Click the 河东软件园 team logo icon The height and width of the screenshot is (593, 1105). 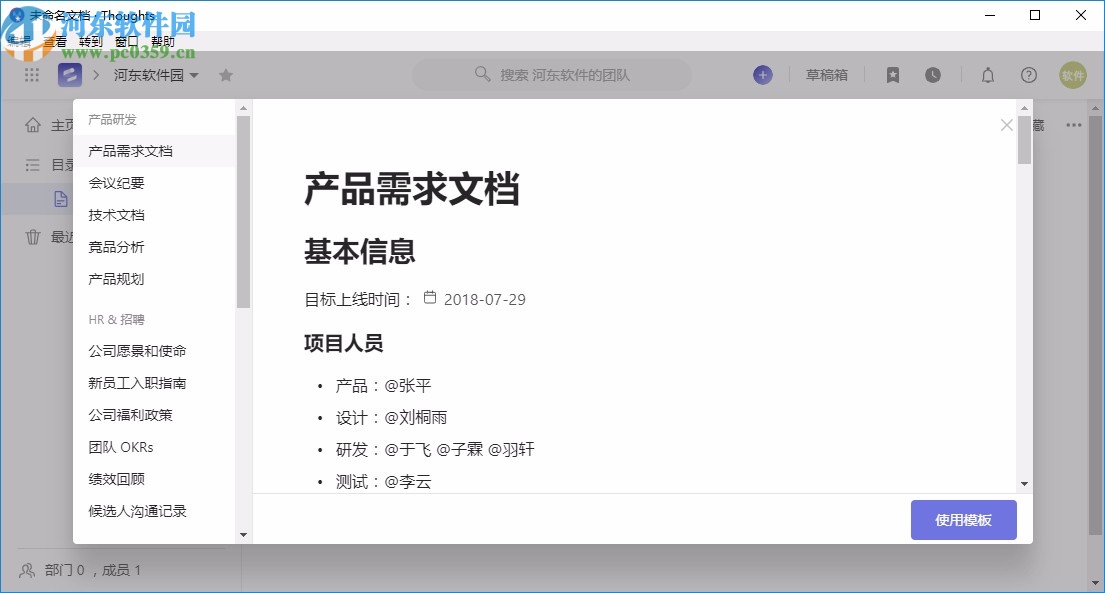68,75
